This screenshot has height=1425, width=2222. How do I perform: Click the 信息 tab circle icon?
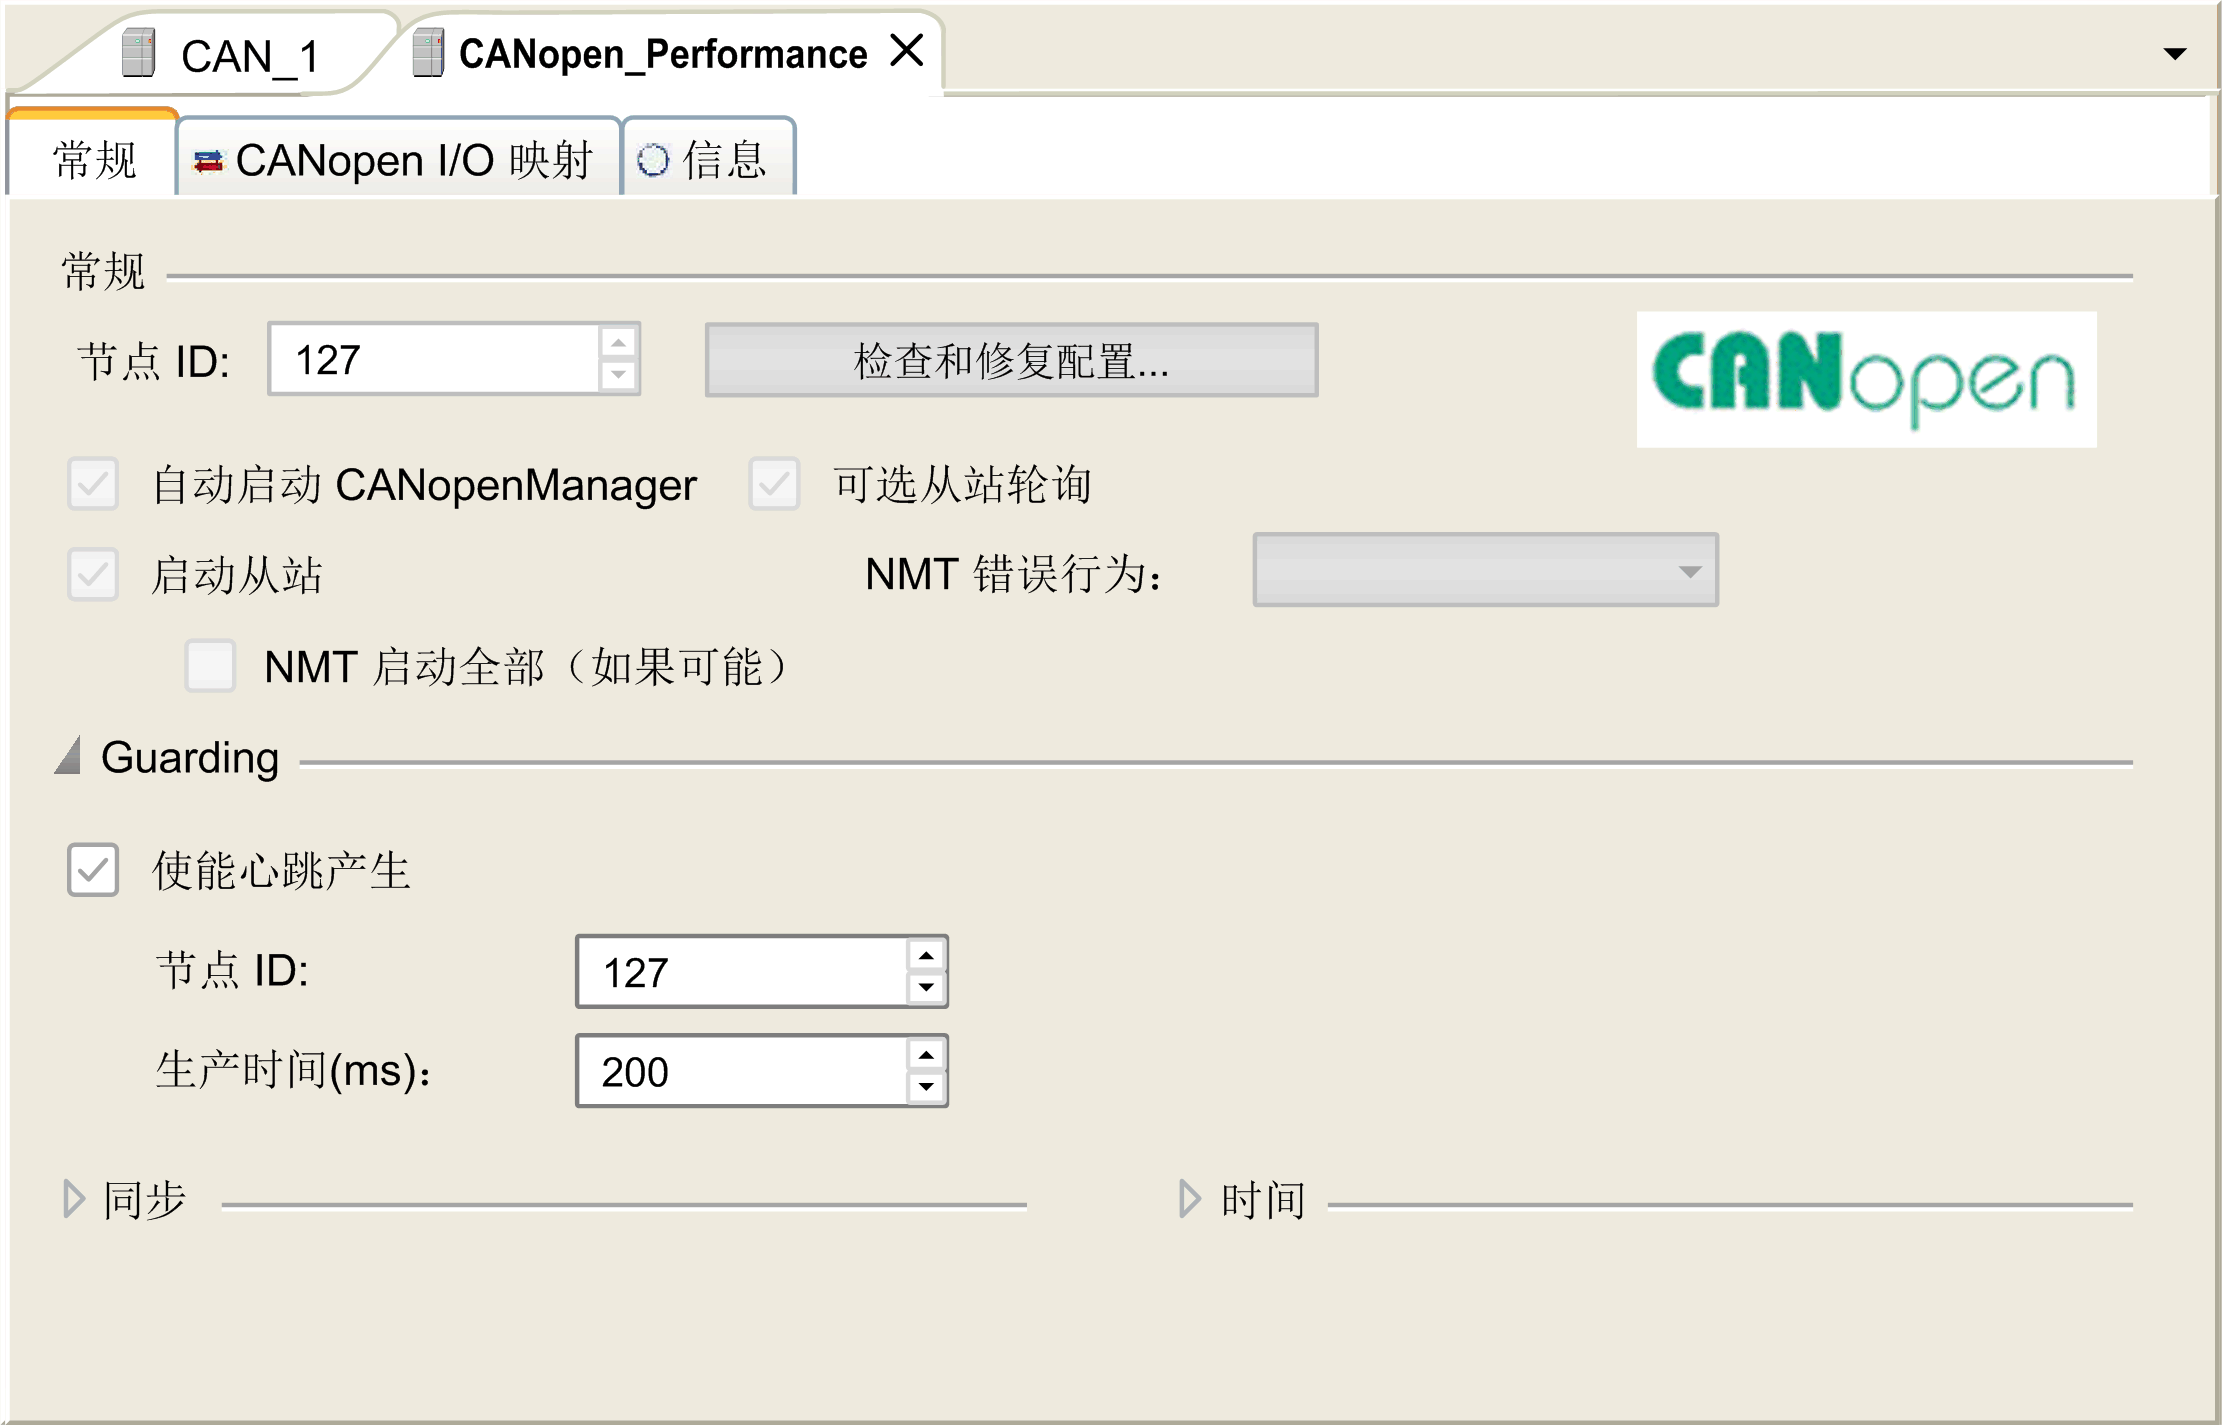653,160
